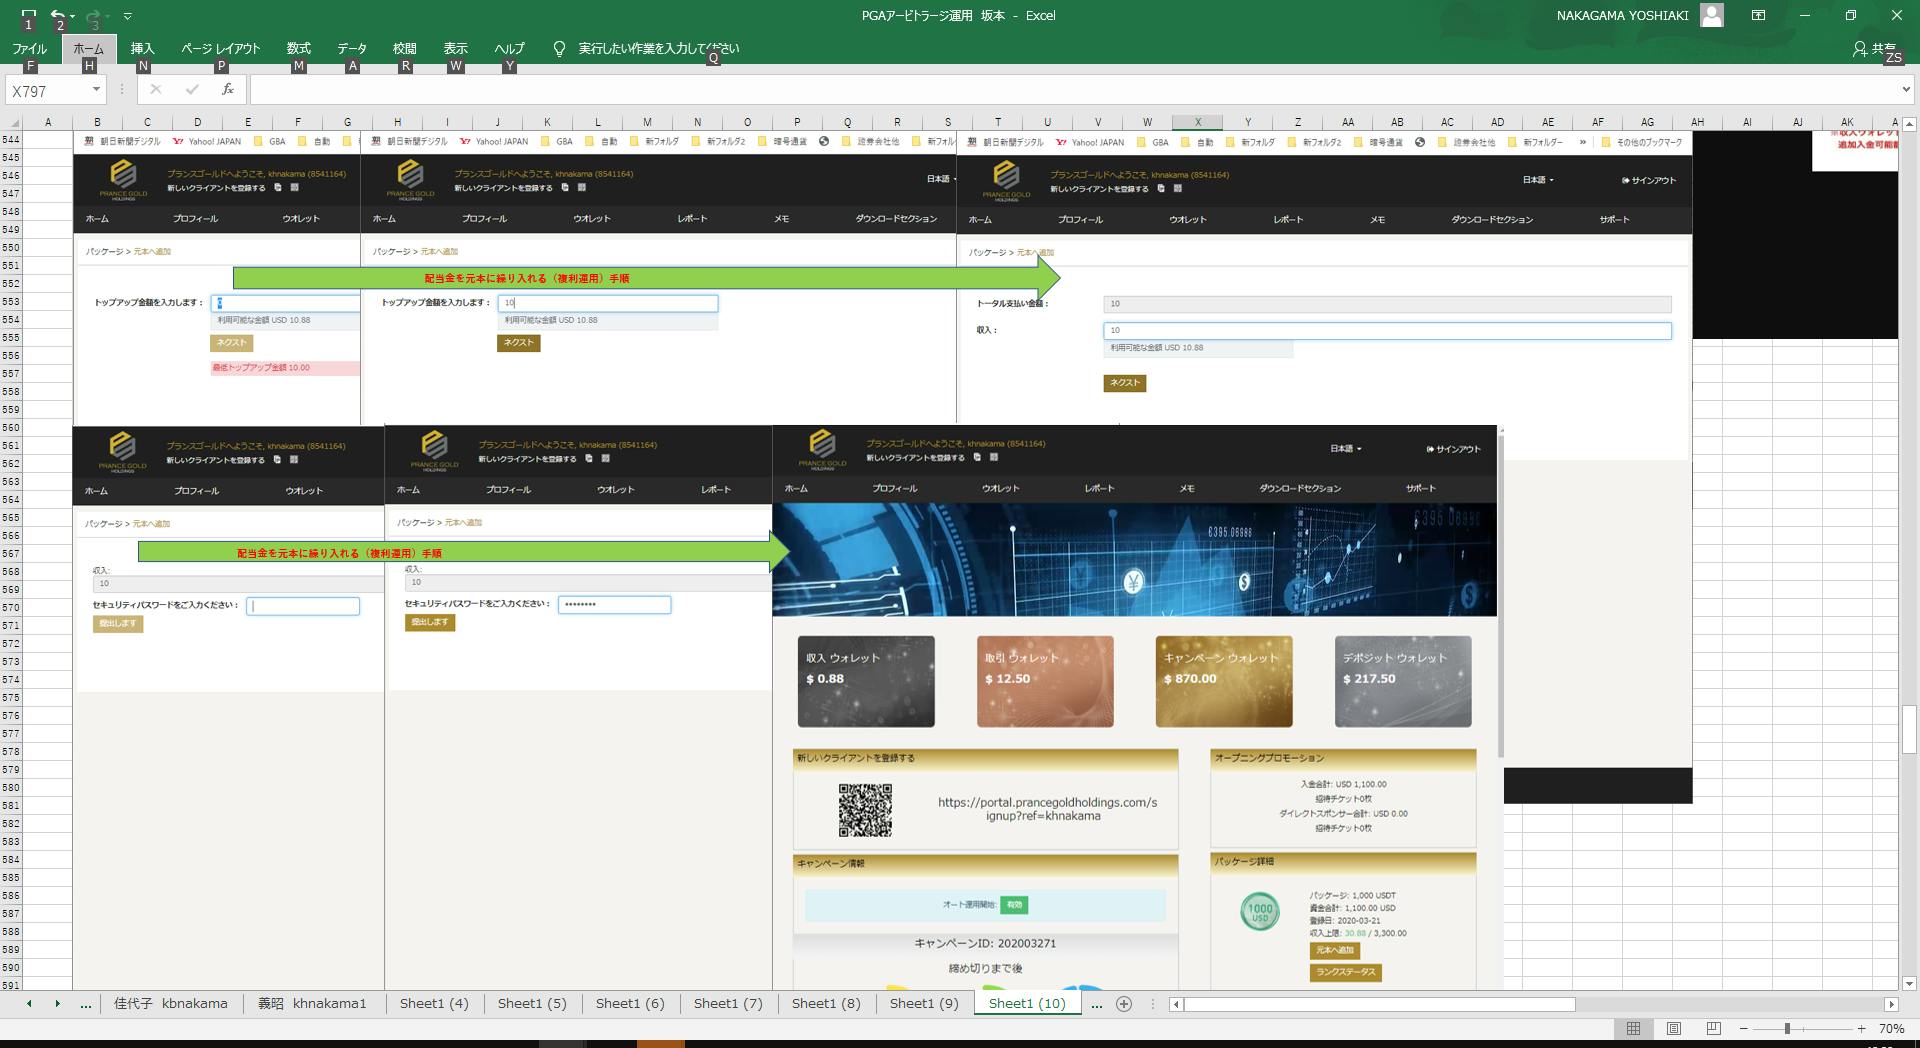
Task: Click the Insert Function fx icon
Action: pyautogui.click(x=228, y=90)
